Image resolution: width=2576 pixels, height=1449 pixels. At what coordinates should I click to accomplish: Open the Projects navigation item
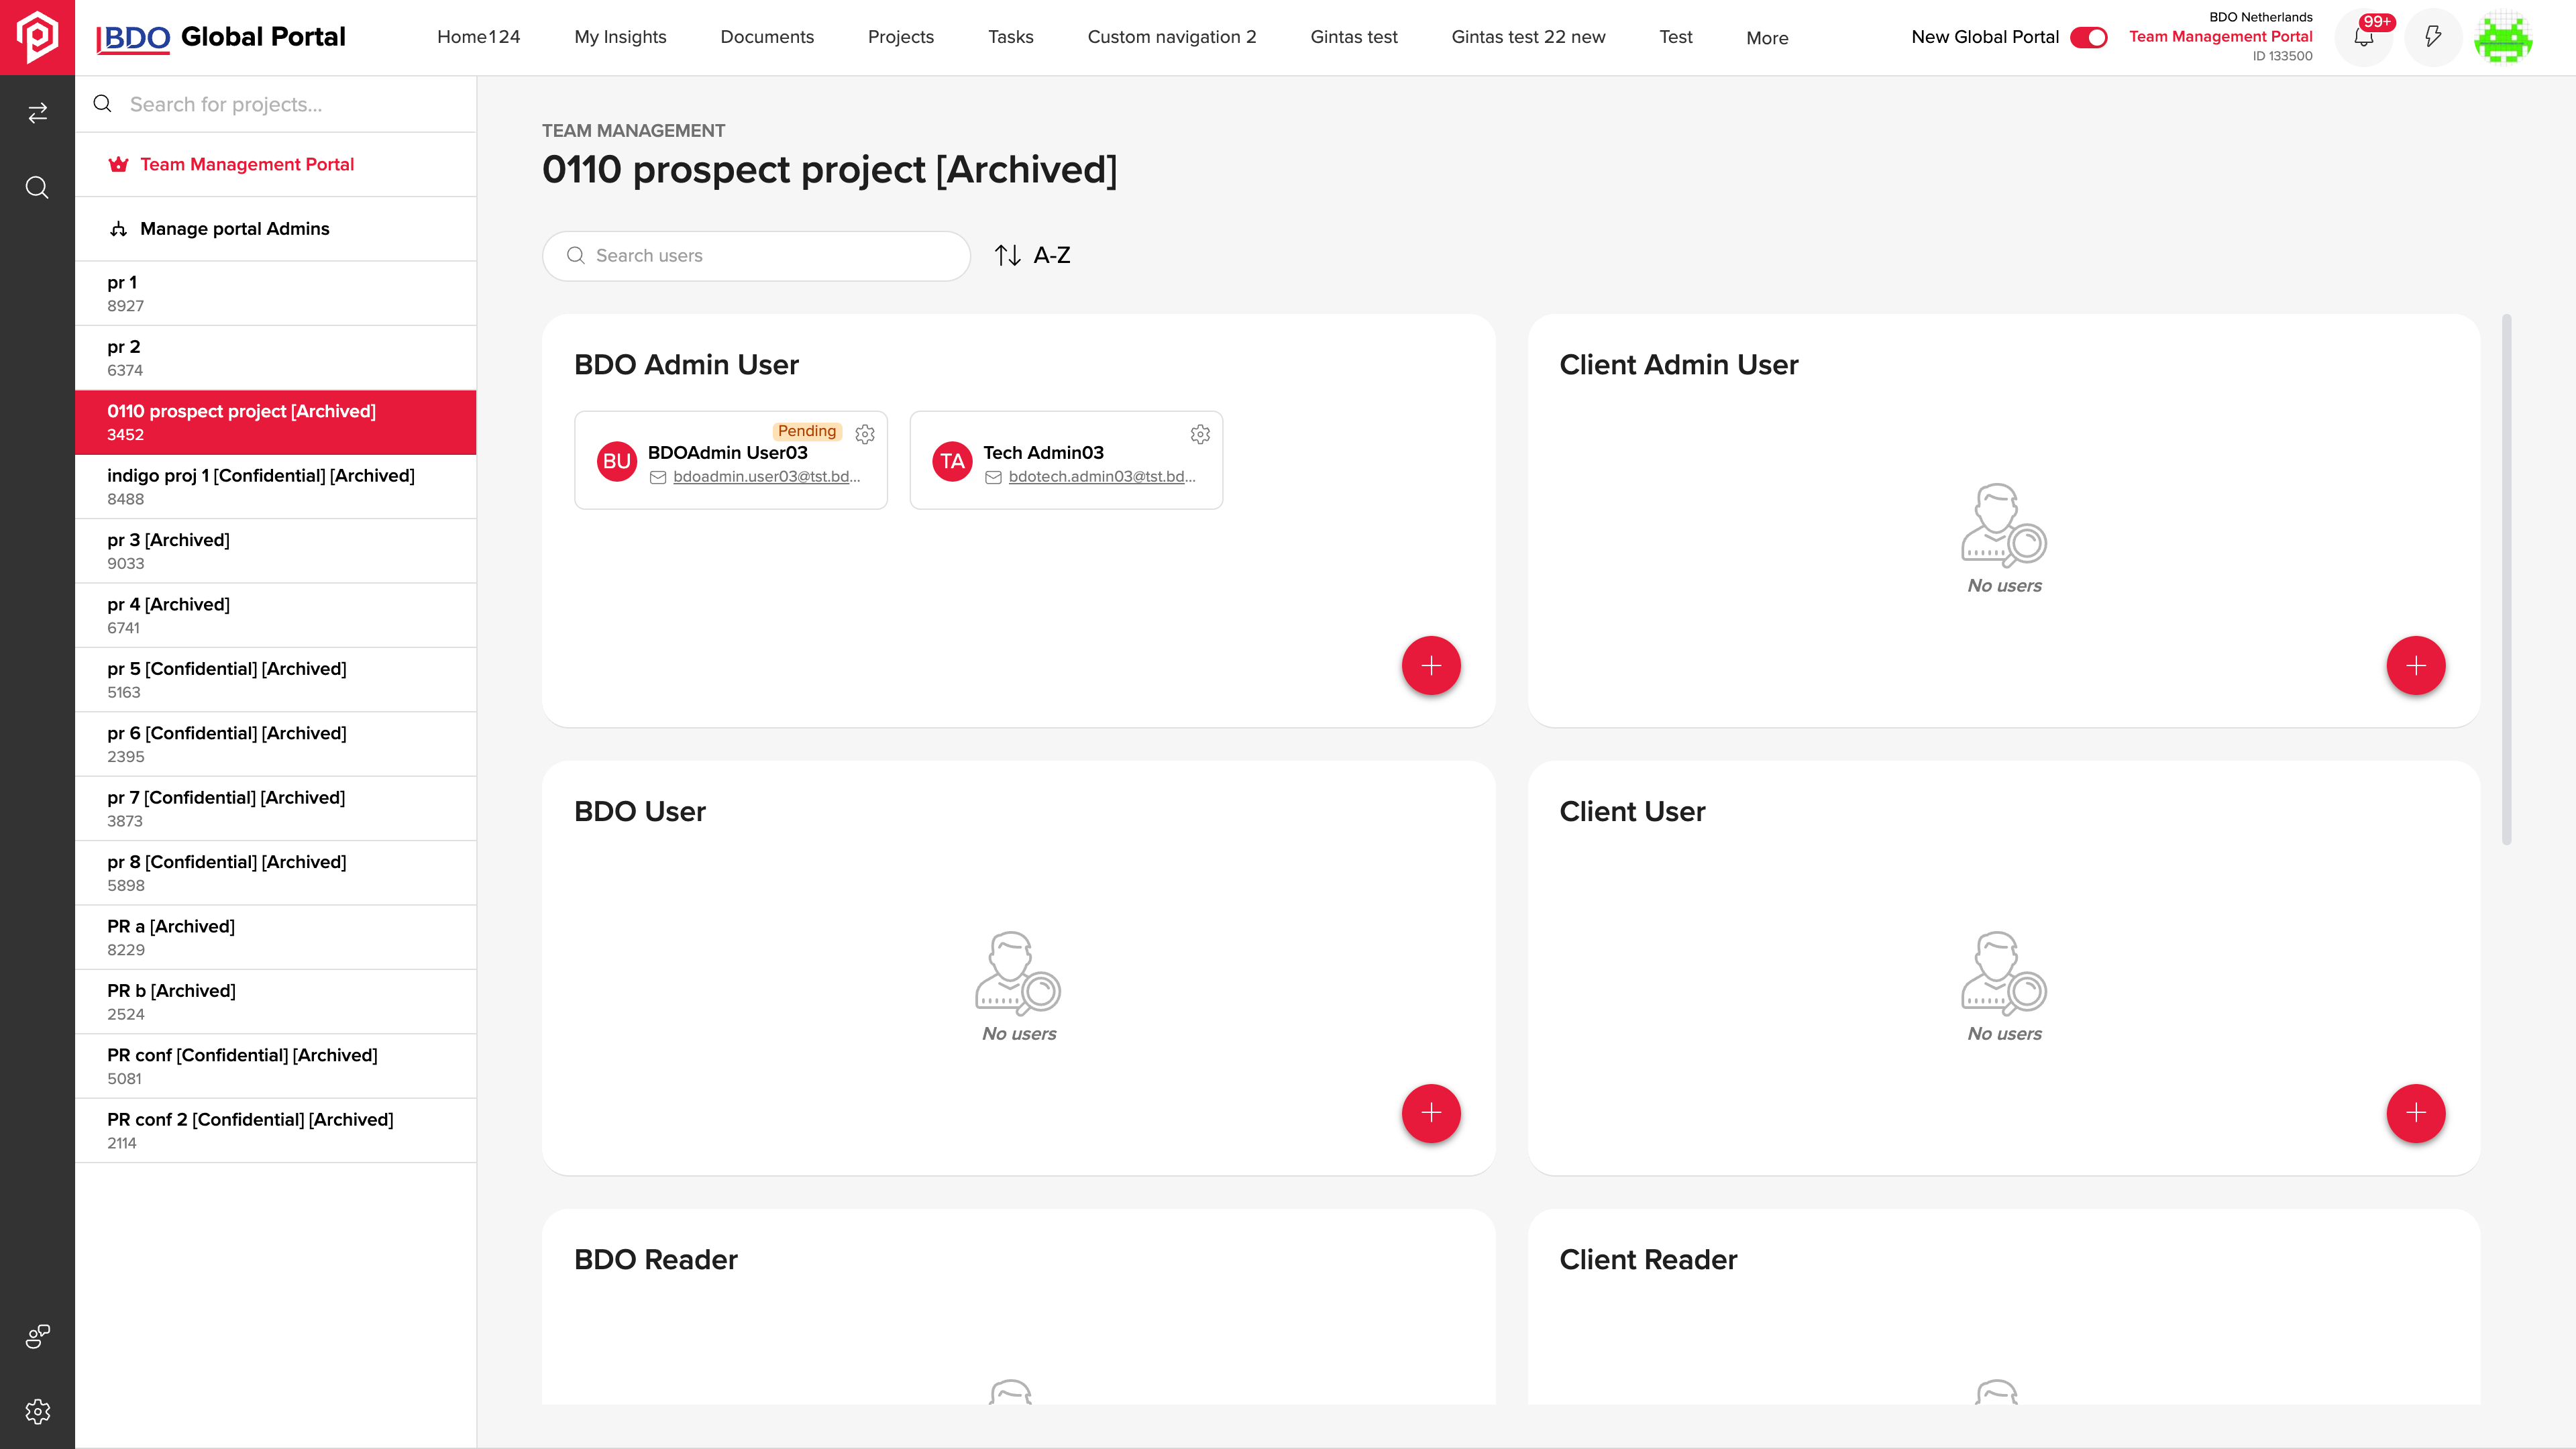pyautogui.click(x=901, y=37)
